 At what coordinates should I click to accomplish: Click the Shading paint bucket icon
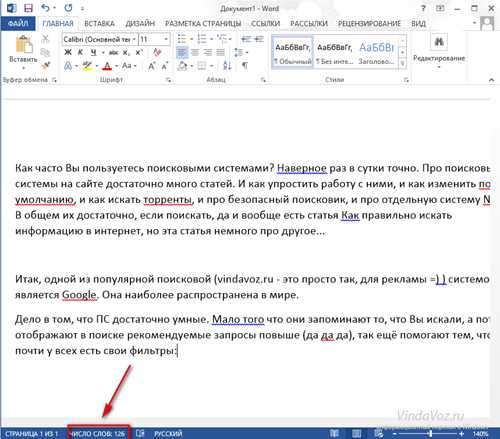point(182,66)
